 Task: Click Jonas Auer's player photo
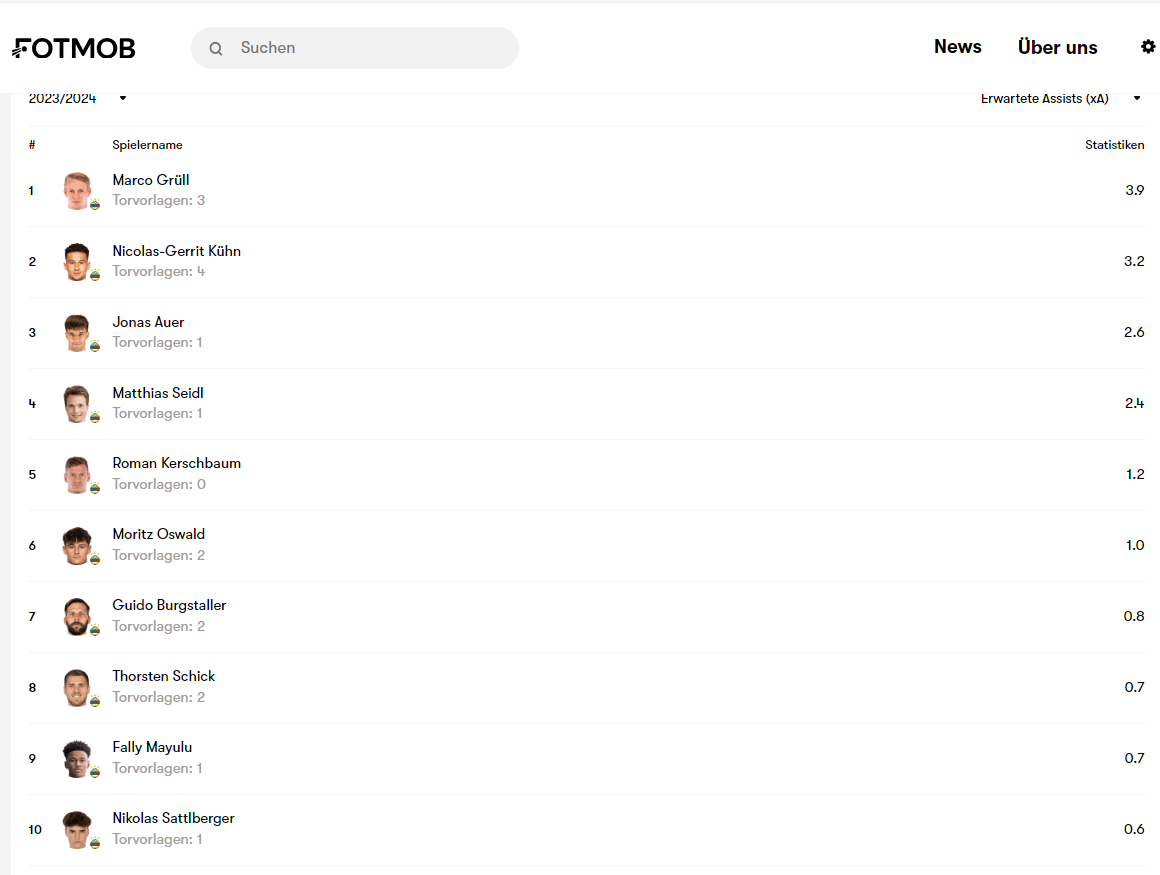pos(77,333)
